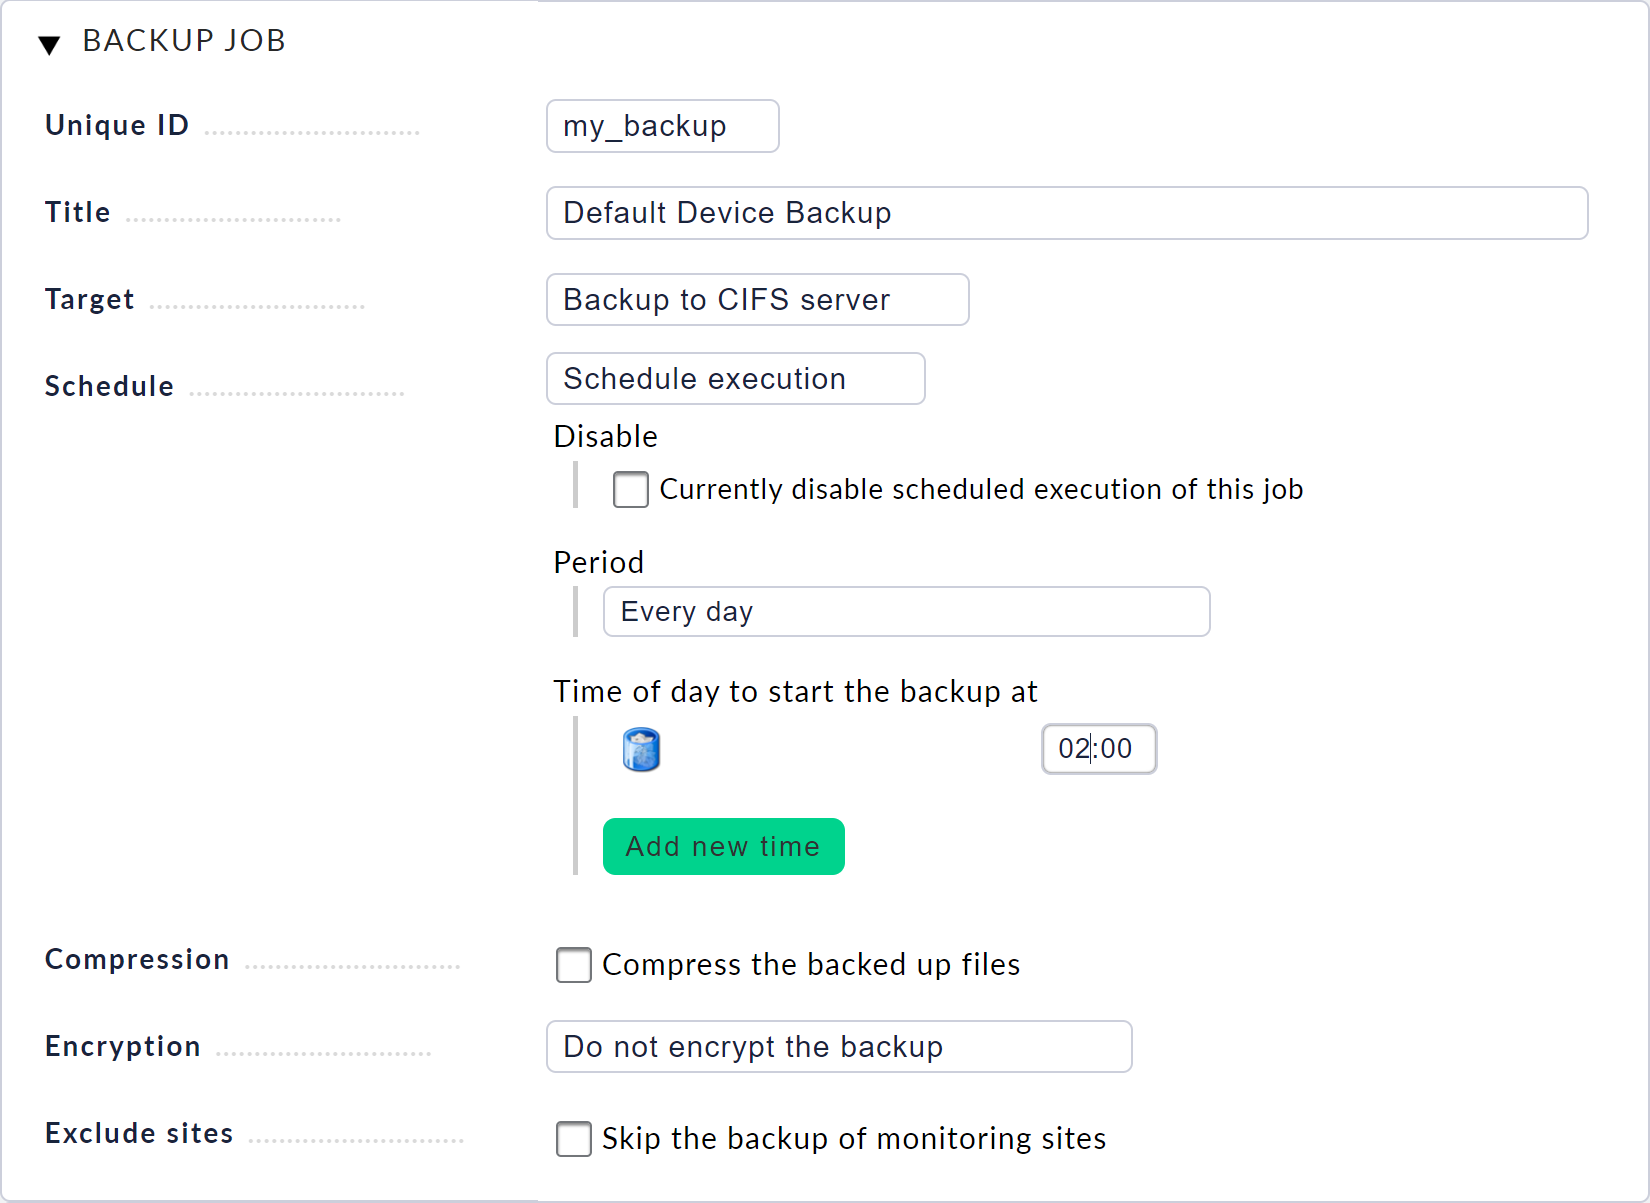Click the Title field with Default Device Backup
This screenshot has height=1203, width=1650.
1066,212
